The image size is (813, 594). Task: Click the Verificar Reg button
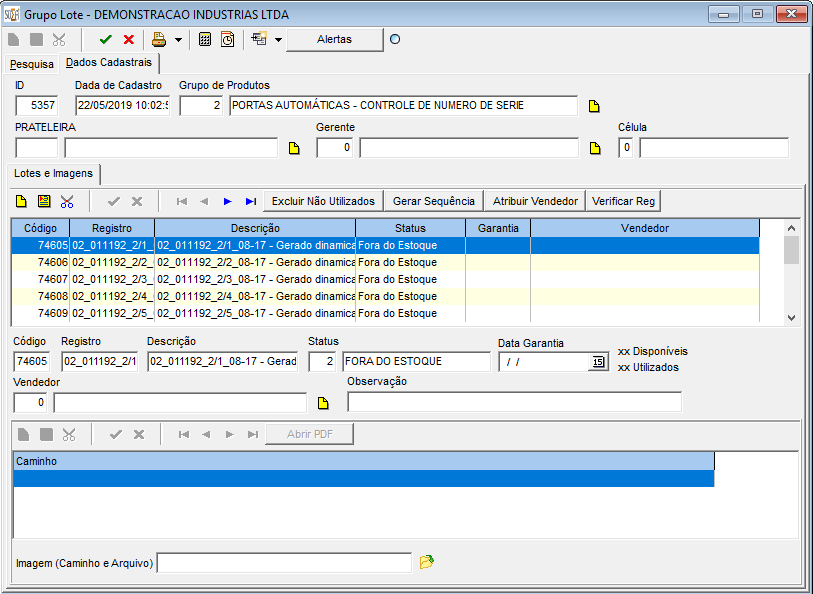[623, 201]
